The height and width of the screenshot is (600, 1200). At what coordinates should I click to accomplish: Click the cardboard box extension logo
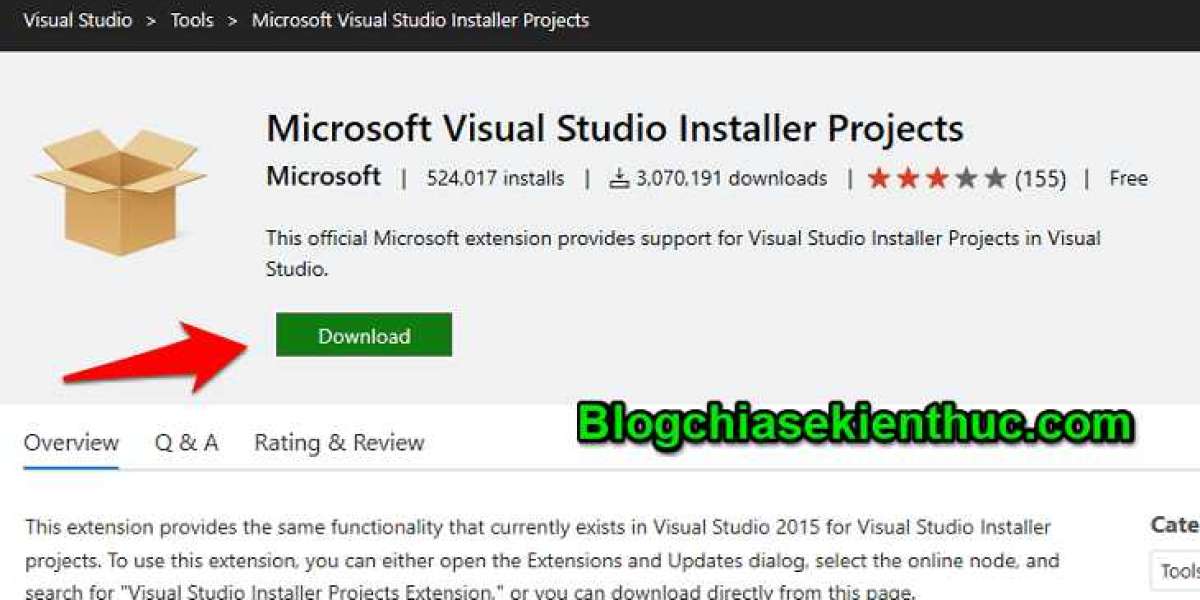click(120, 190)
